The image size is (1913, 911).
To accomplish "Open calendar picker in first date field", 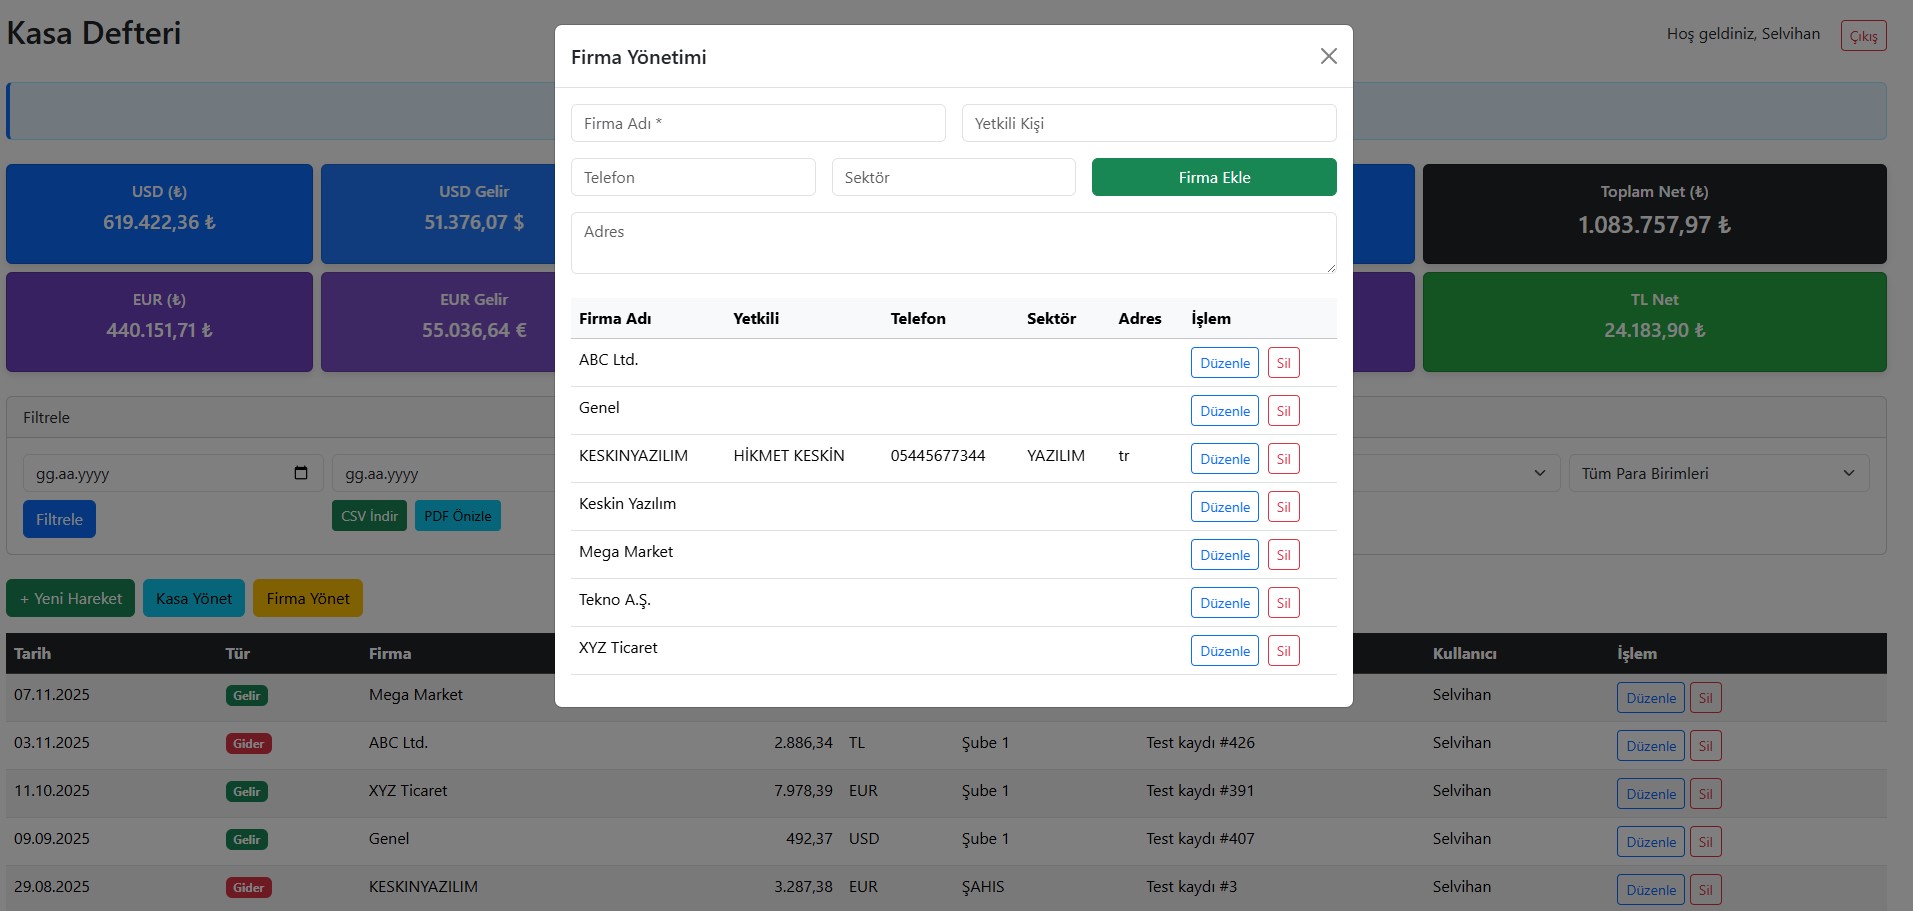I will pyautogui.click(x=301, y=473).
